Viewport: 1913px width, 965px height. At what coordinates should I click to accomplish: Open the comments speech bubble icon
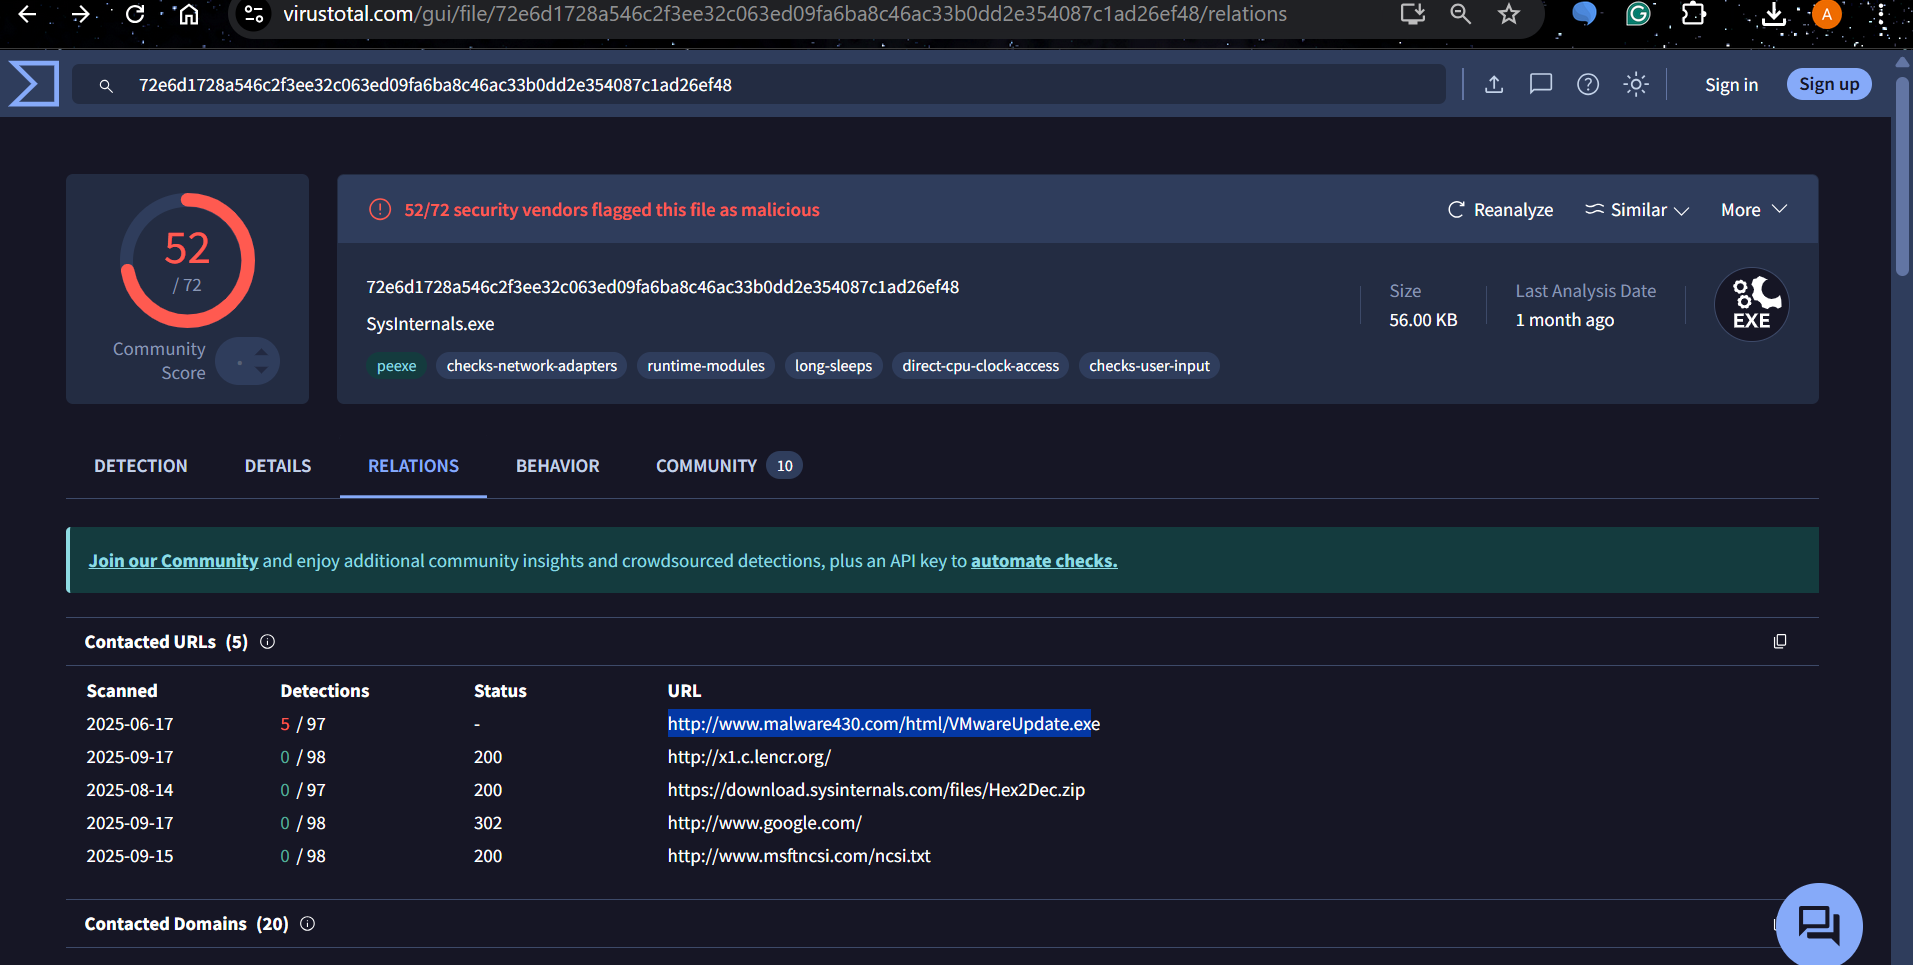click(1541, 84)
